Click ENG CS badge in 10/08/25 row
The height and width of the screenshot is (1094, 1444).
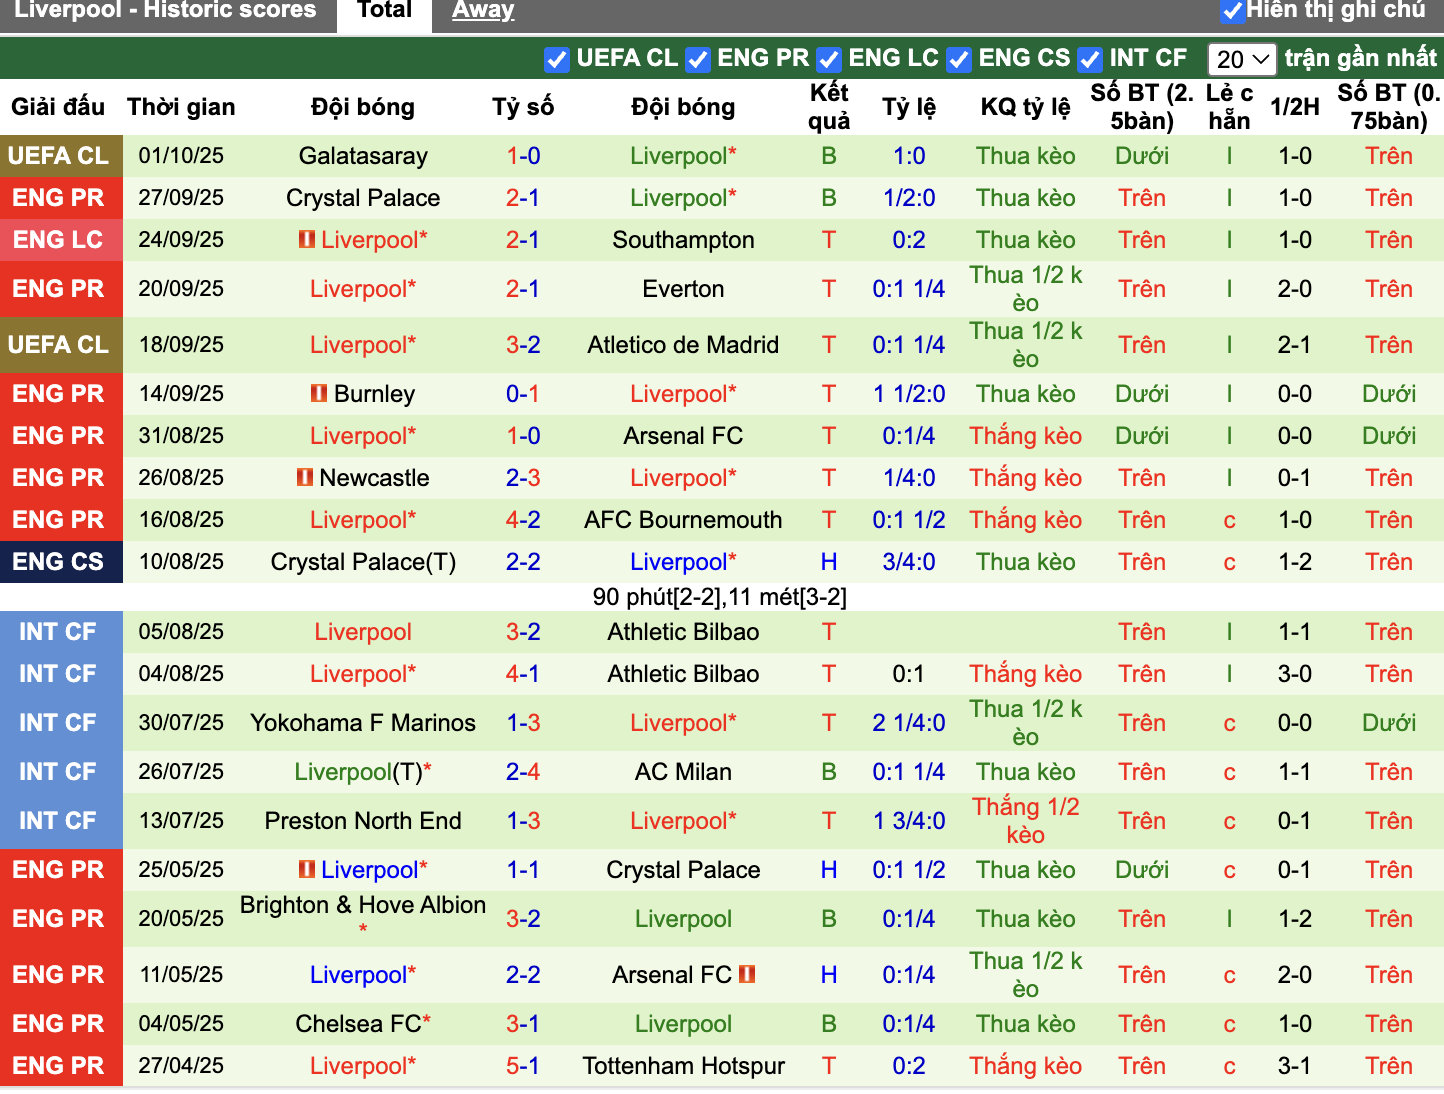tap(61, 562)
